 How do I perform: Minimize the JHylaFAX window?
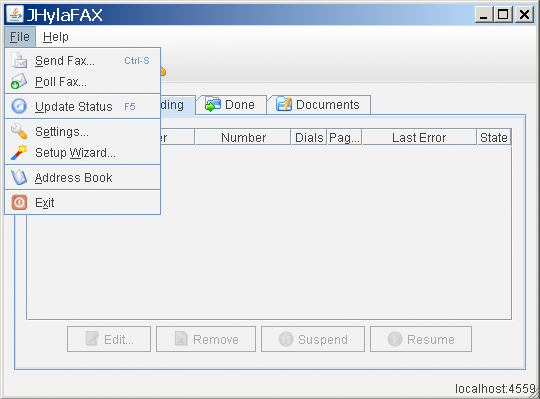click(x=484, y=15)
